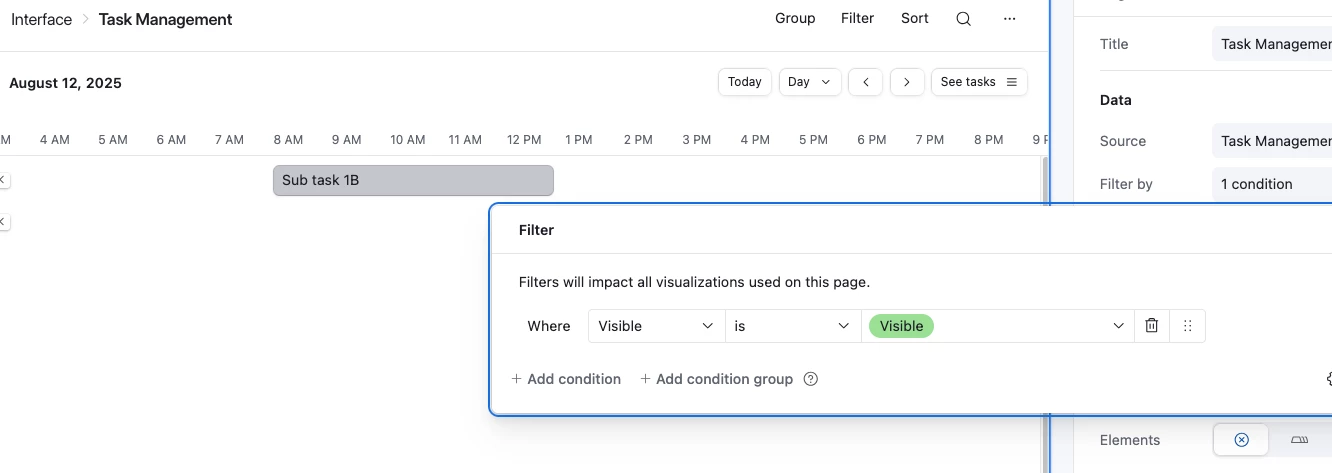
Task: Select the stacked elements option in Elements toggle
Action: click(x=1299, y=440)
